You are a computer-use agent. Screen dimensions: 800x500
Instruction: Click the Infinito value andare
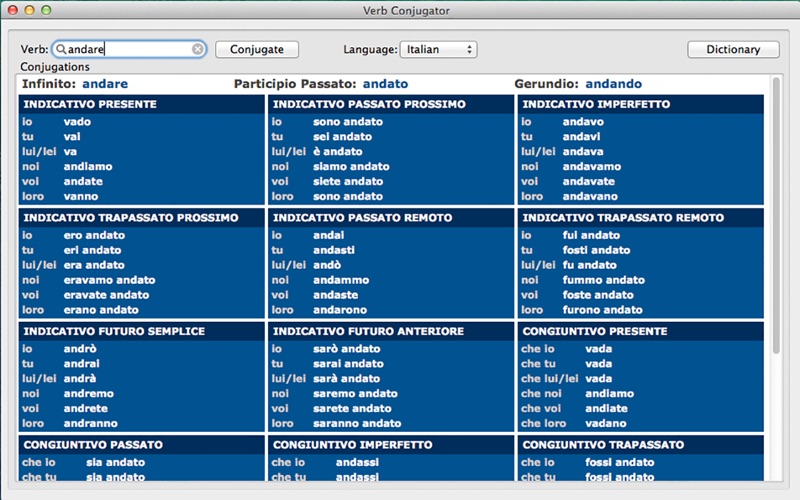(105, 84)
